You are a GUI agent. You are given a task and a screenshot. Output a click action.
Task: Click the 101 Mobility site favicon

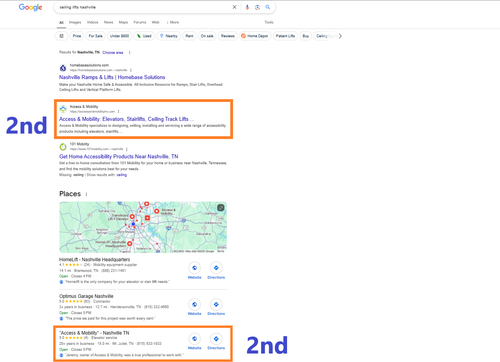click(x=63, y=147)
